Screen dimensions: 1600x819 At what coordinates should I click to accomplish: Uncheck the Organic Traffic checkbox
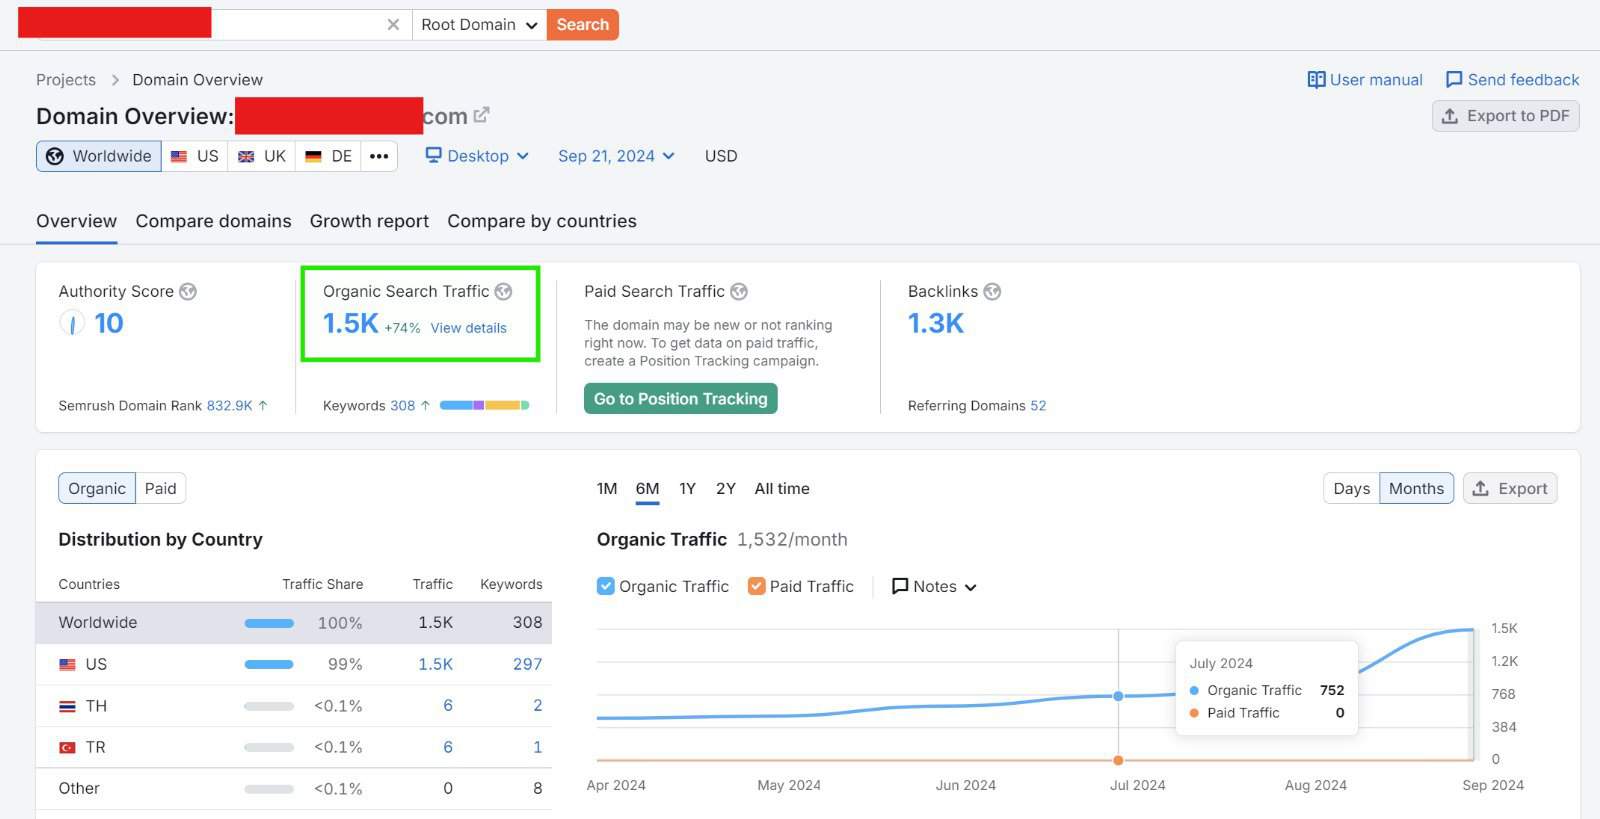point(606,586)
